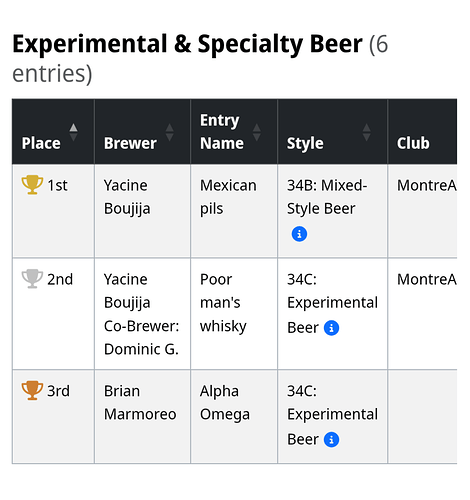Click the gold 1st place trophy icon

[32, 185]
